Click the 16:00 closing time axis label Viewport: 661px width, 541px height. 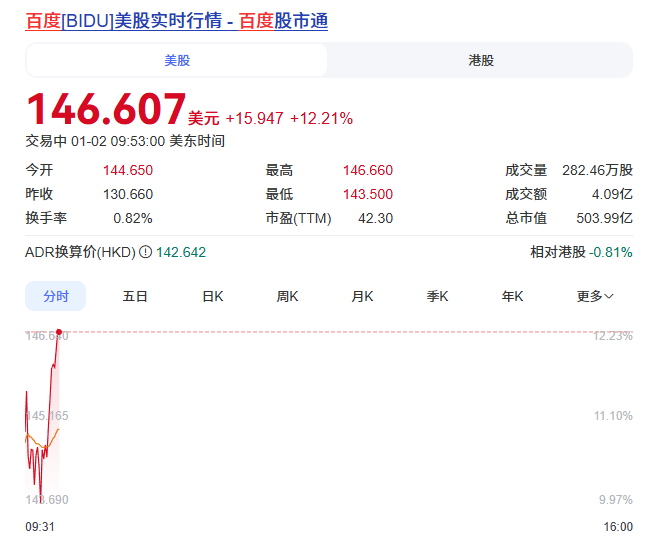click(618, 526)
